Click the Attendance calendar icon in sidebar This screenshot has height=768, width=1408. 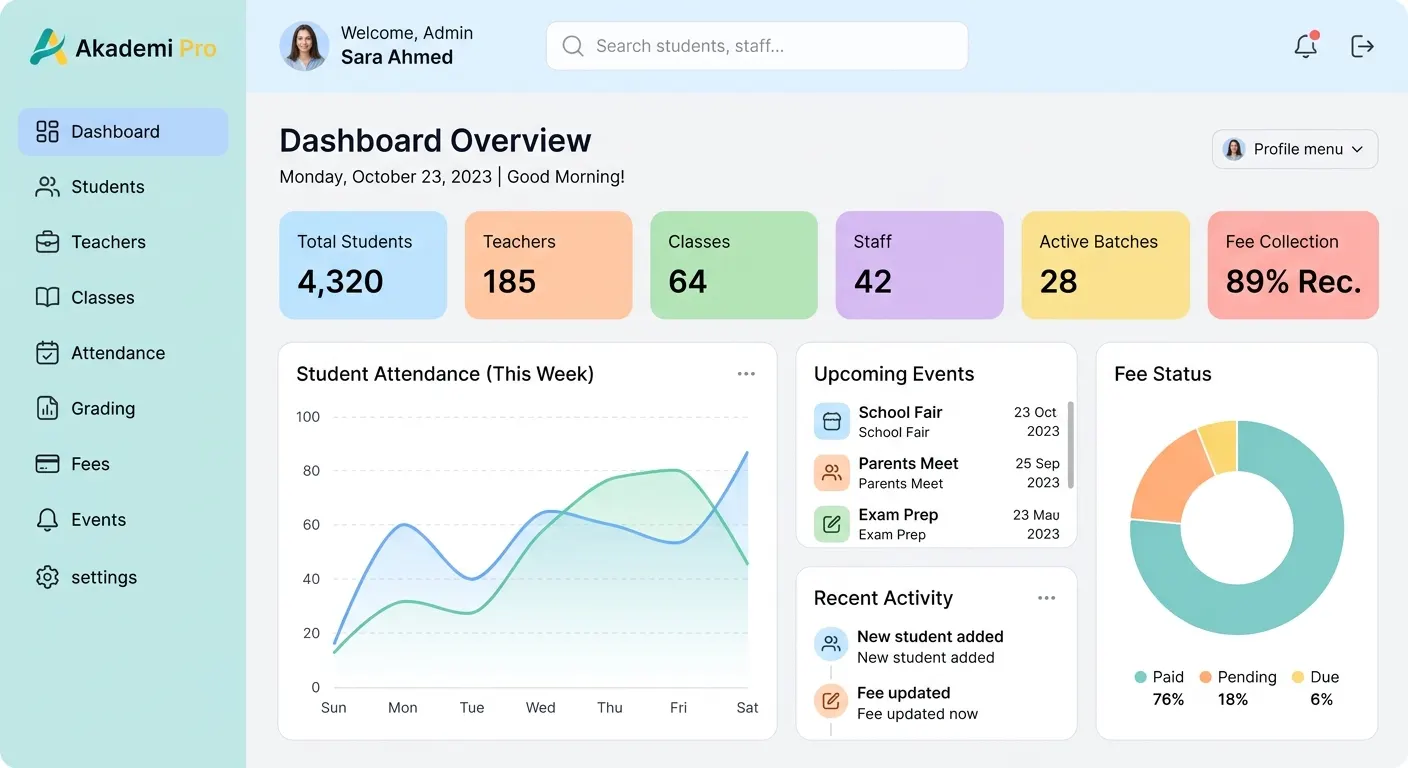(47, 353)
